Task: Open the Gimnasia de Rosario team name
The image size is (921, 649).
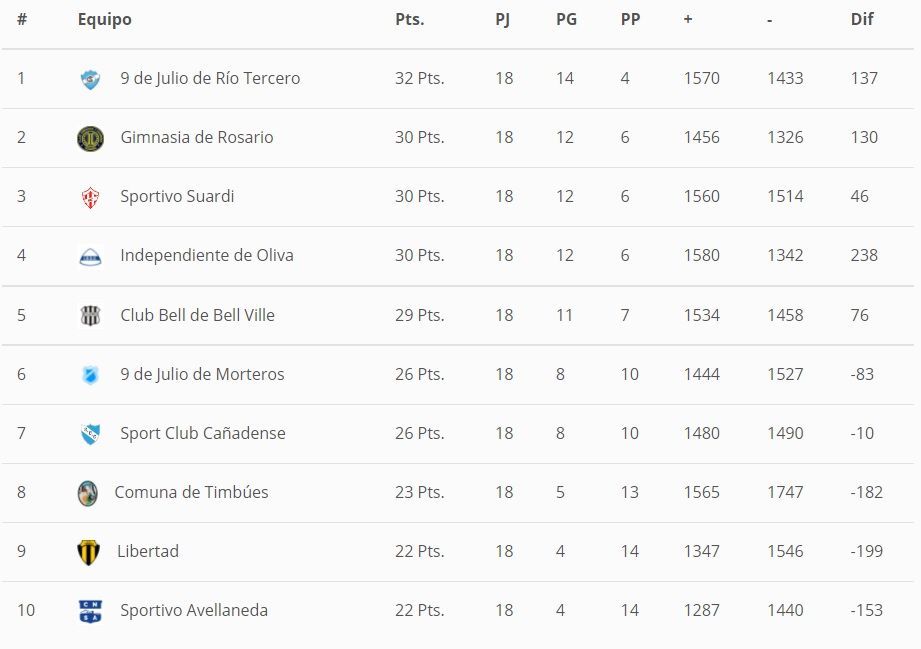Action: pos(196,137)
